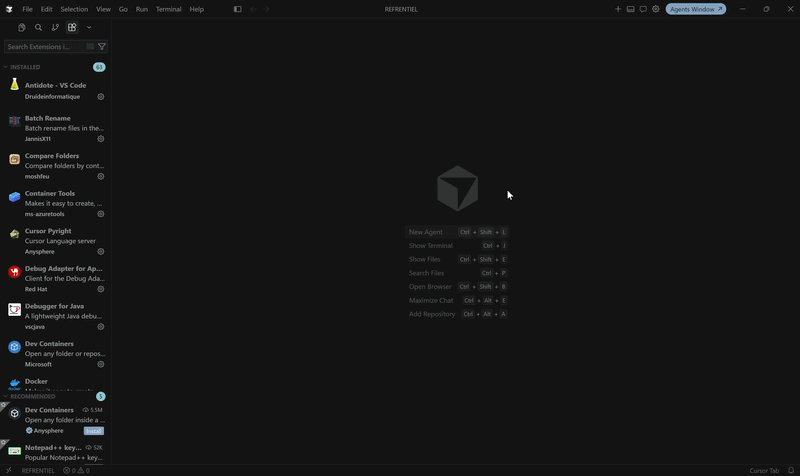Open the Agents Window button
Viewport: 800px width, 476px height.
[696, 9]
